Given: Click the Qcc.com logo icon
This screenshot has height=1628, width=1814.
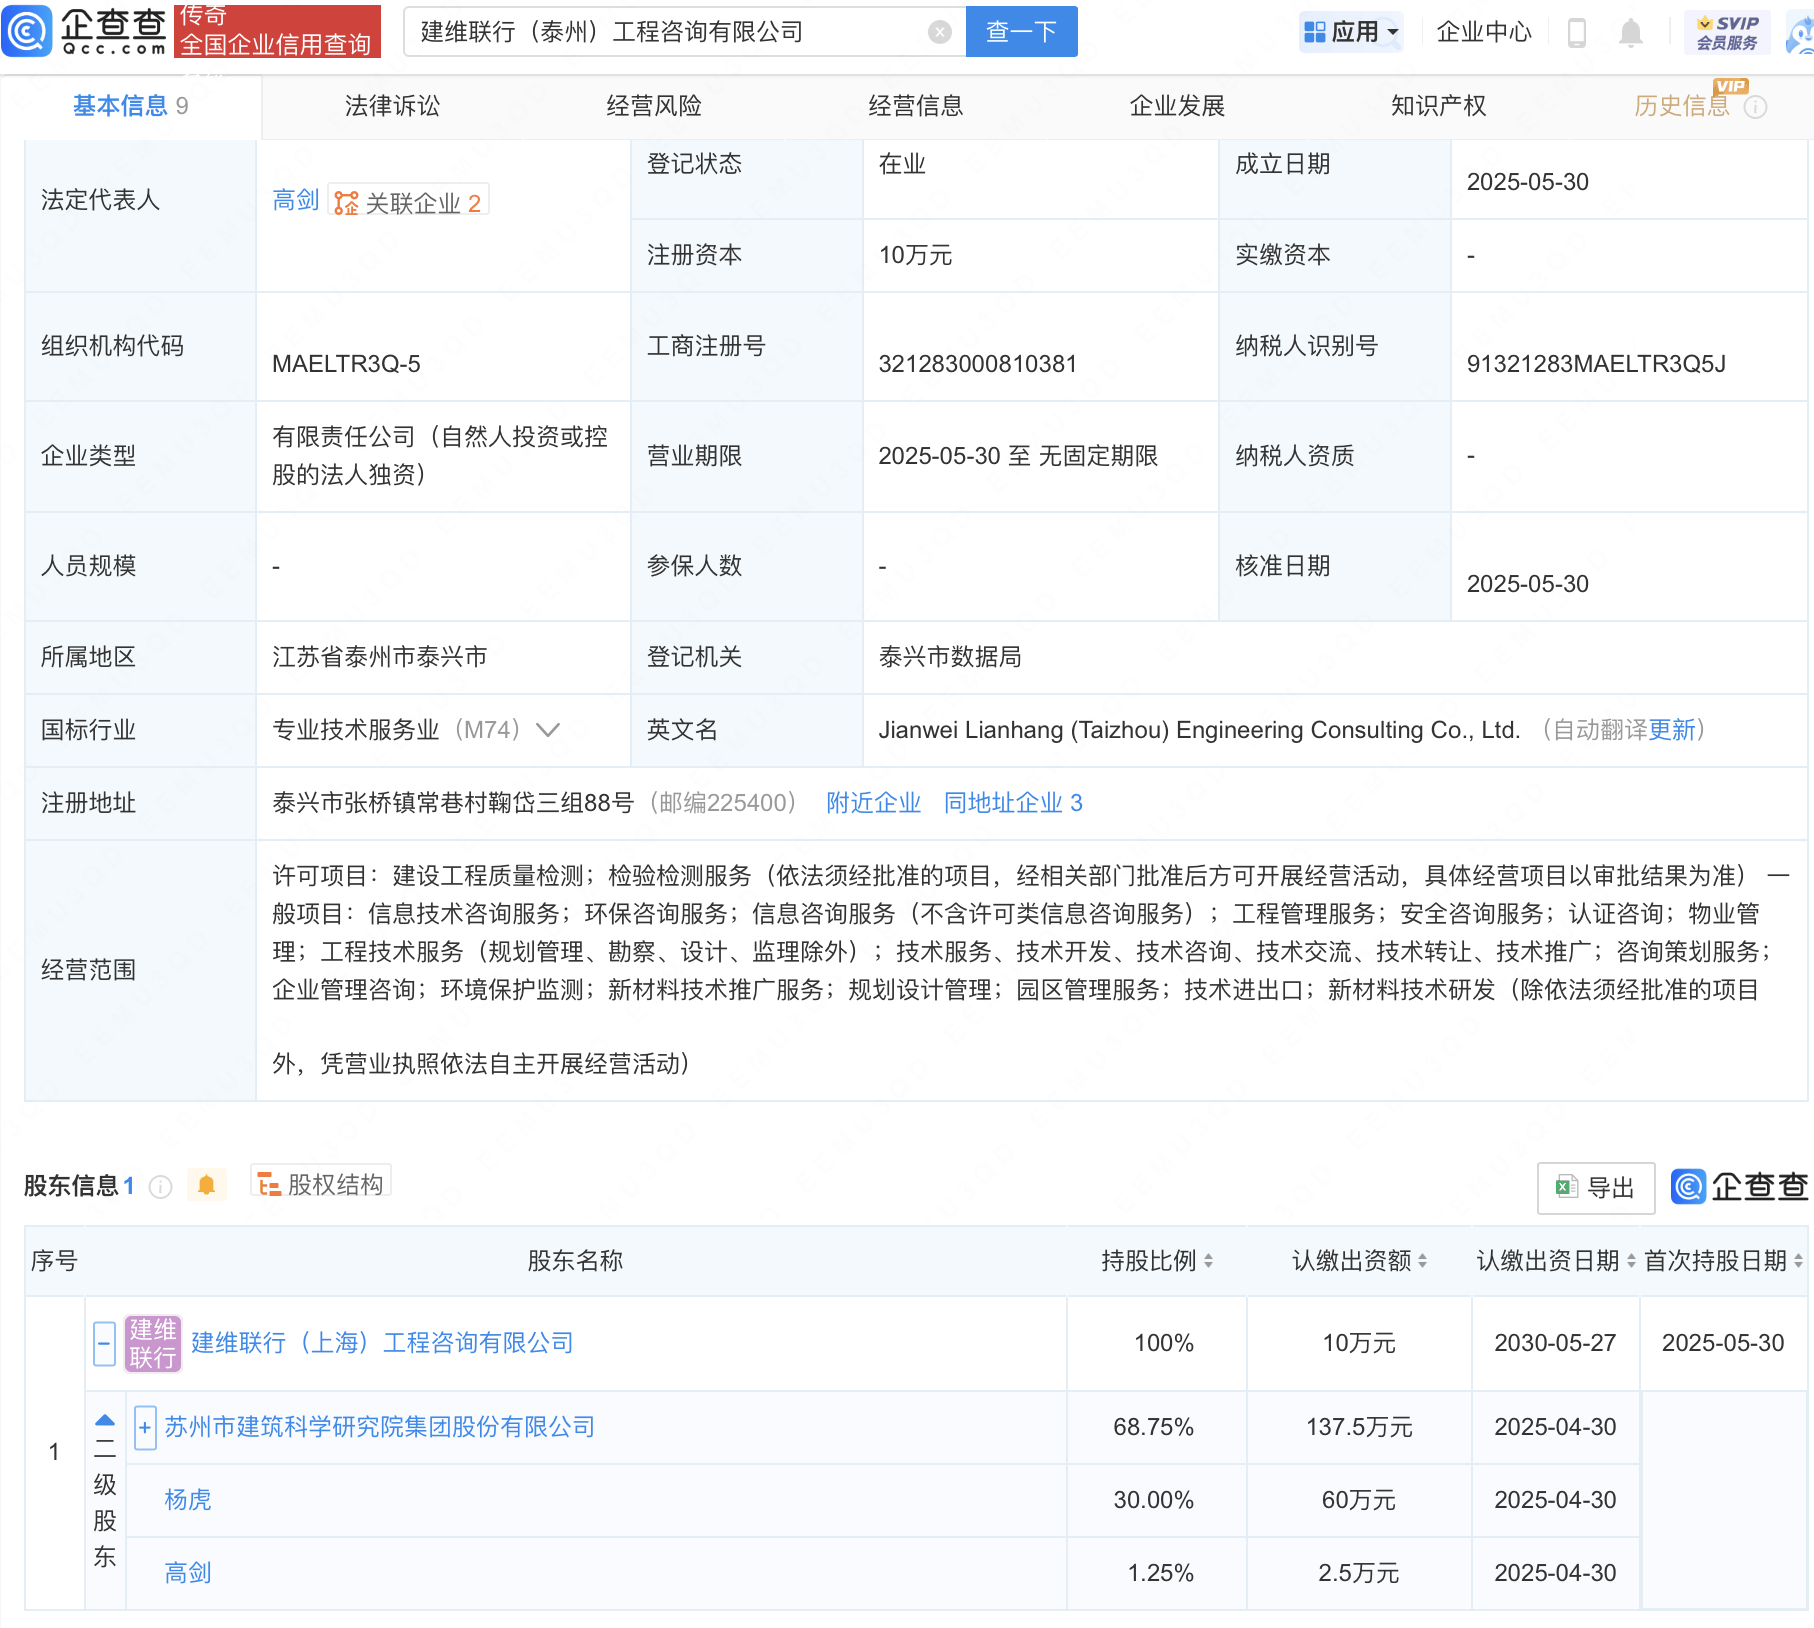Looking at the screenshot, I should tap(28, 31).
